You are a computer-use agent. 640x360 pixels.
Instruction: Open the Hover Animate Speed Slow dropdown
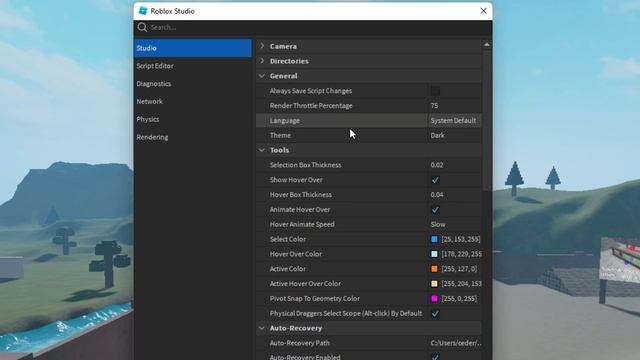click(x=454, y=224)
